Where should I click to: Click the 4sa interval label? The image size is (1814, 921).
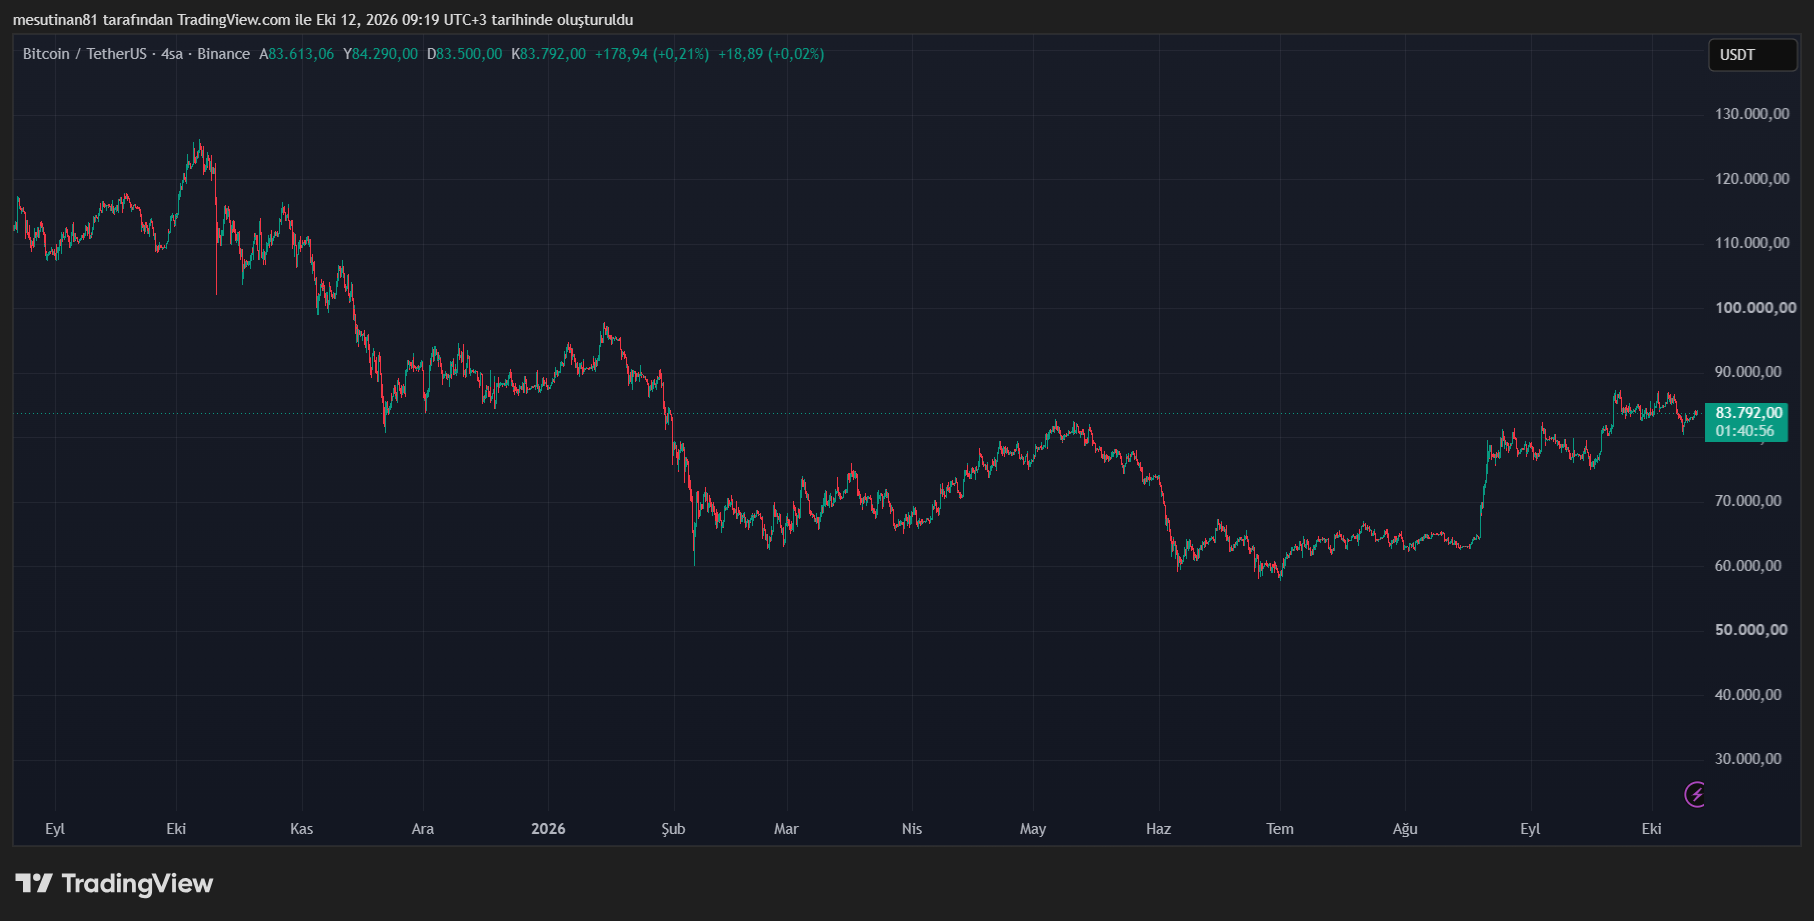click(x=172, y=54)
